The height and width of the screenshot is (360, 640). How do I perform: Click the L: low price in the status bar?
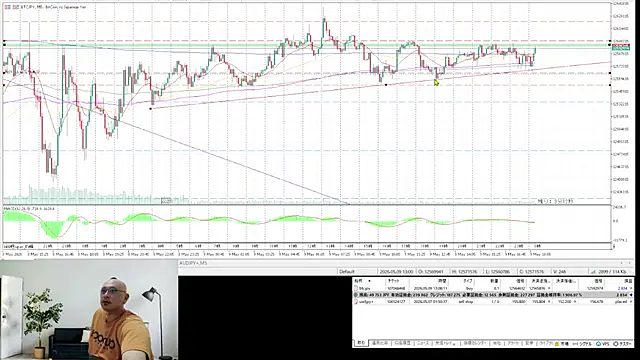(x=498, y=271)
